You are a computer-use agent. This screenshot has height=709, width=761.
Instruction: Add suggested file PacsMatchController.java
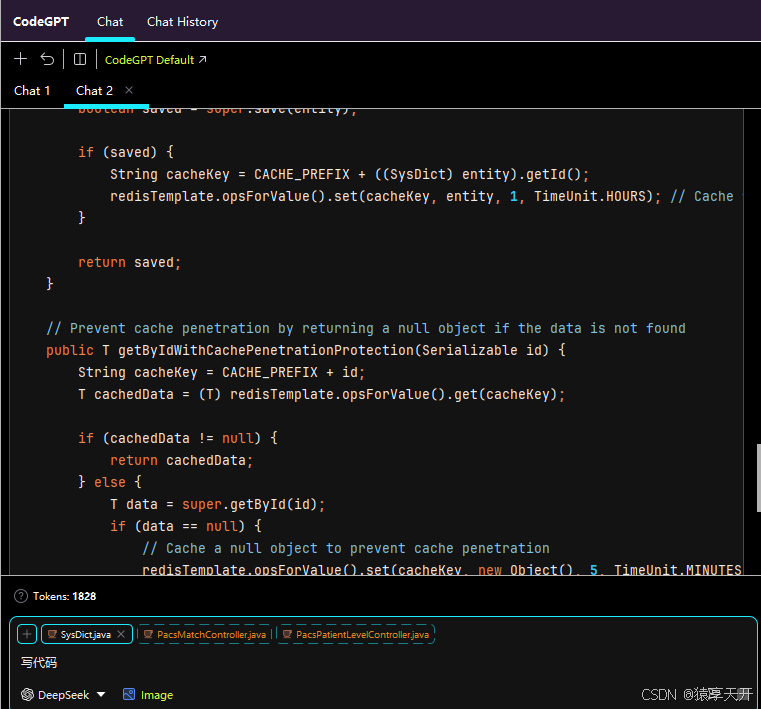tap(211, 634)
